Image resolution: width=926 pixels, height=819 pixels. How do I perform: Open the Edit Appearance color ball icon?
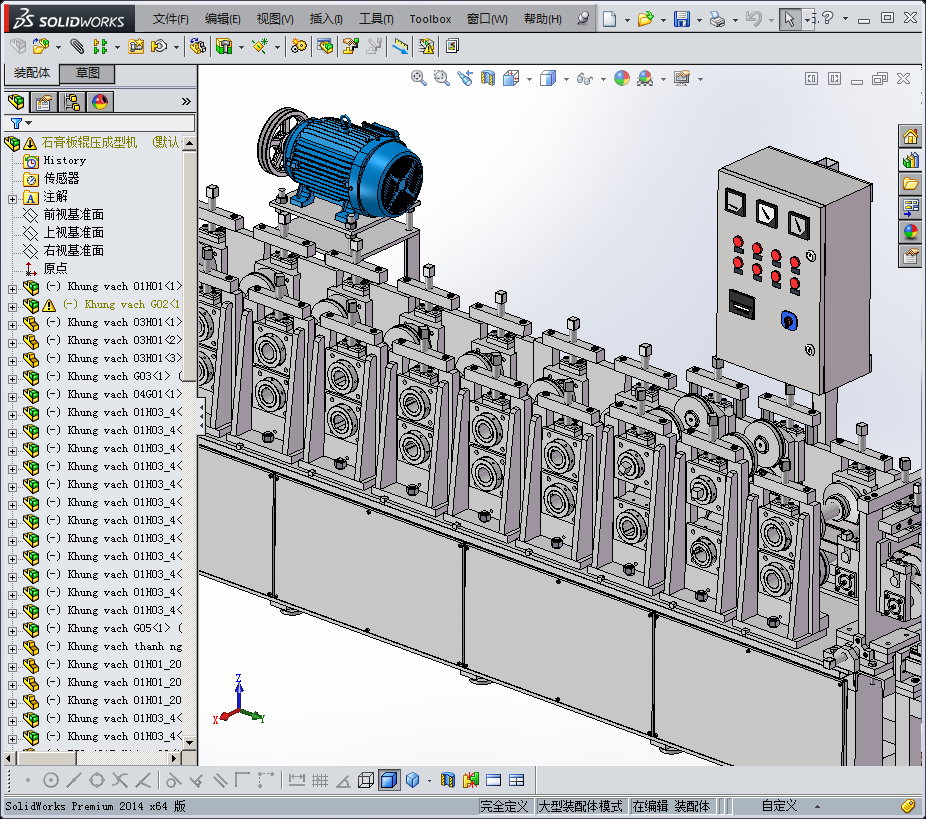621,78
